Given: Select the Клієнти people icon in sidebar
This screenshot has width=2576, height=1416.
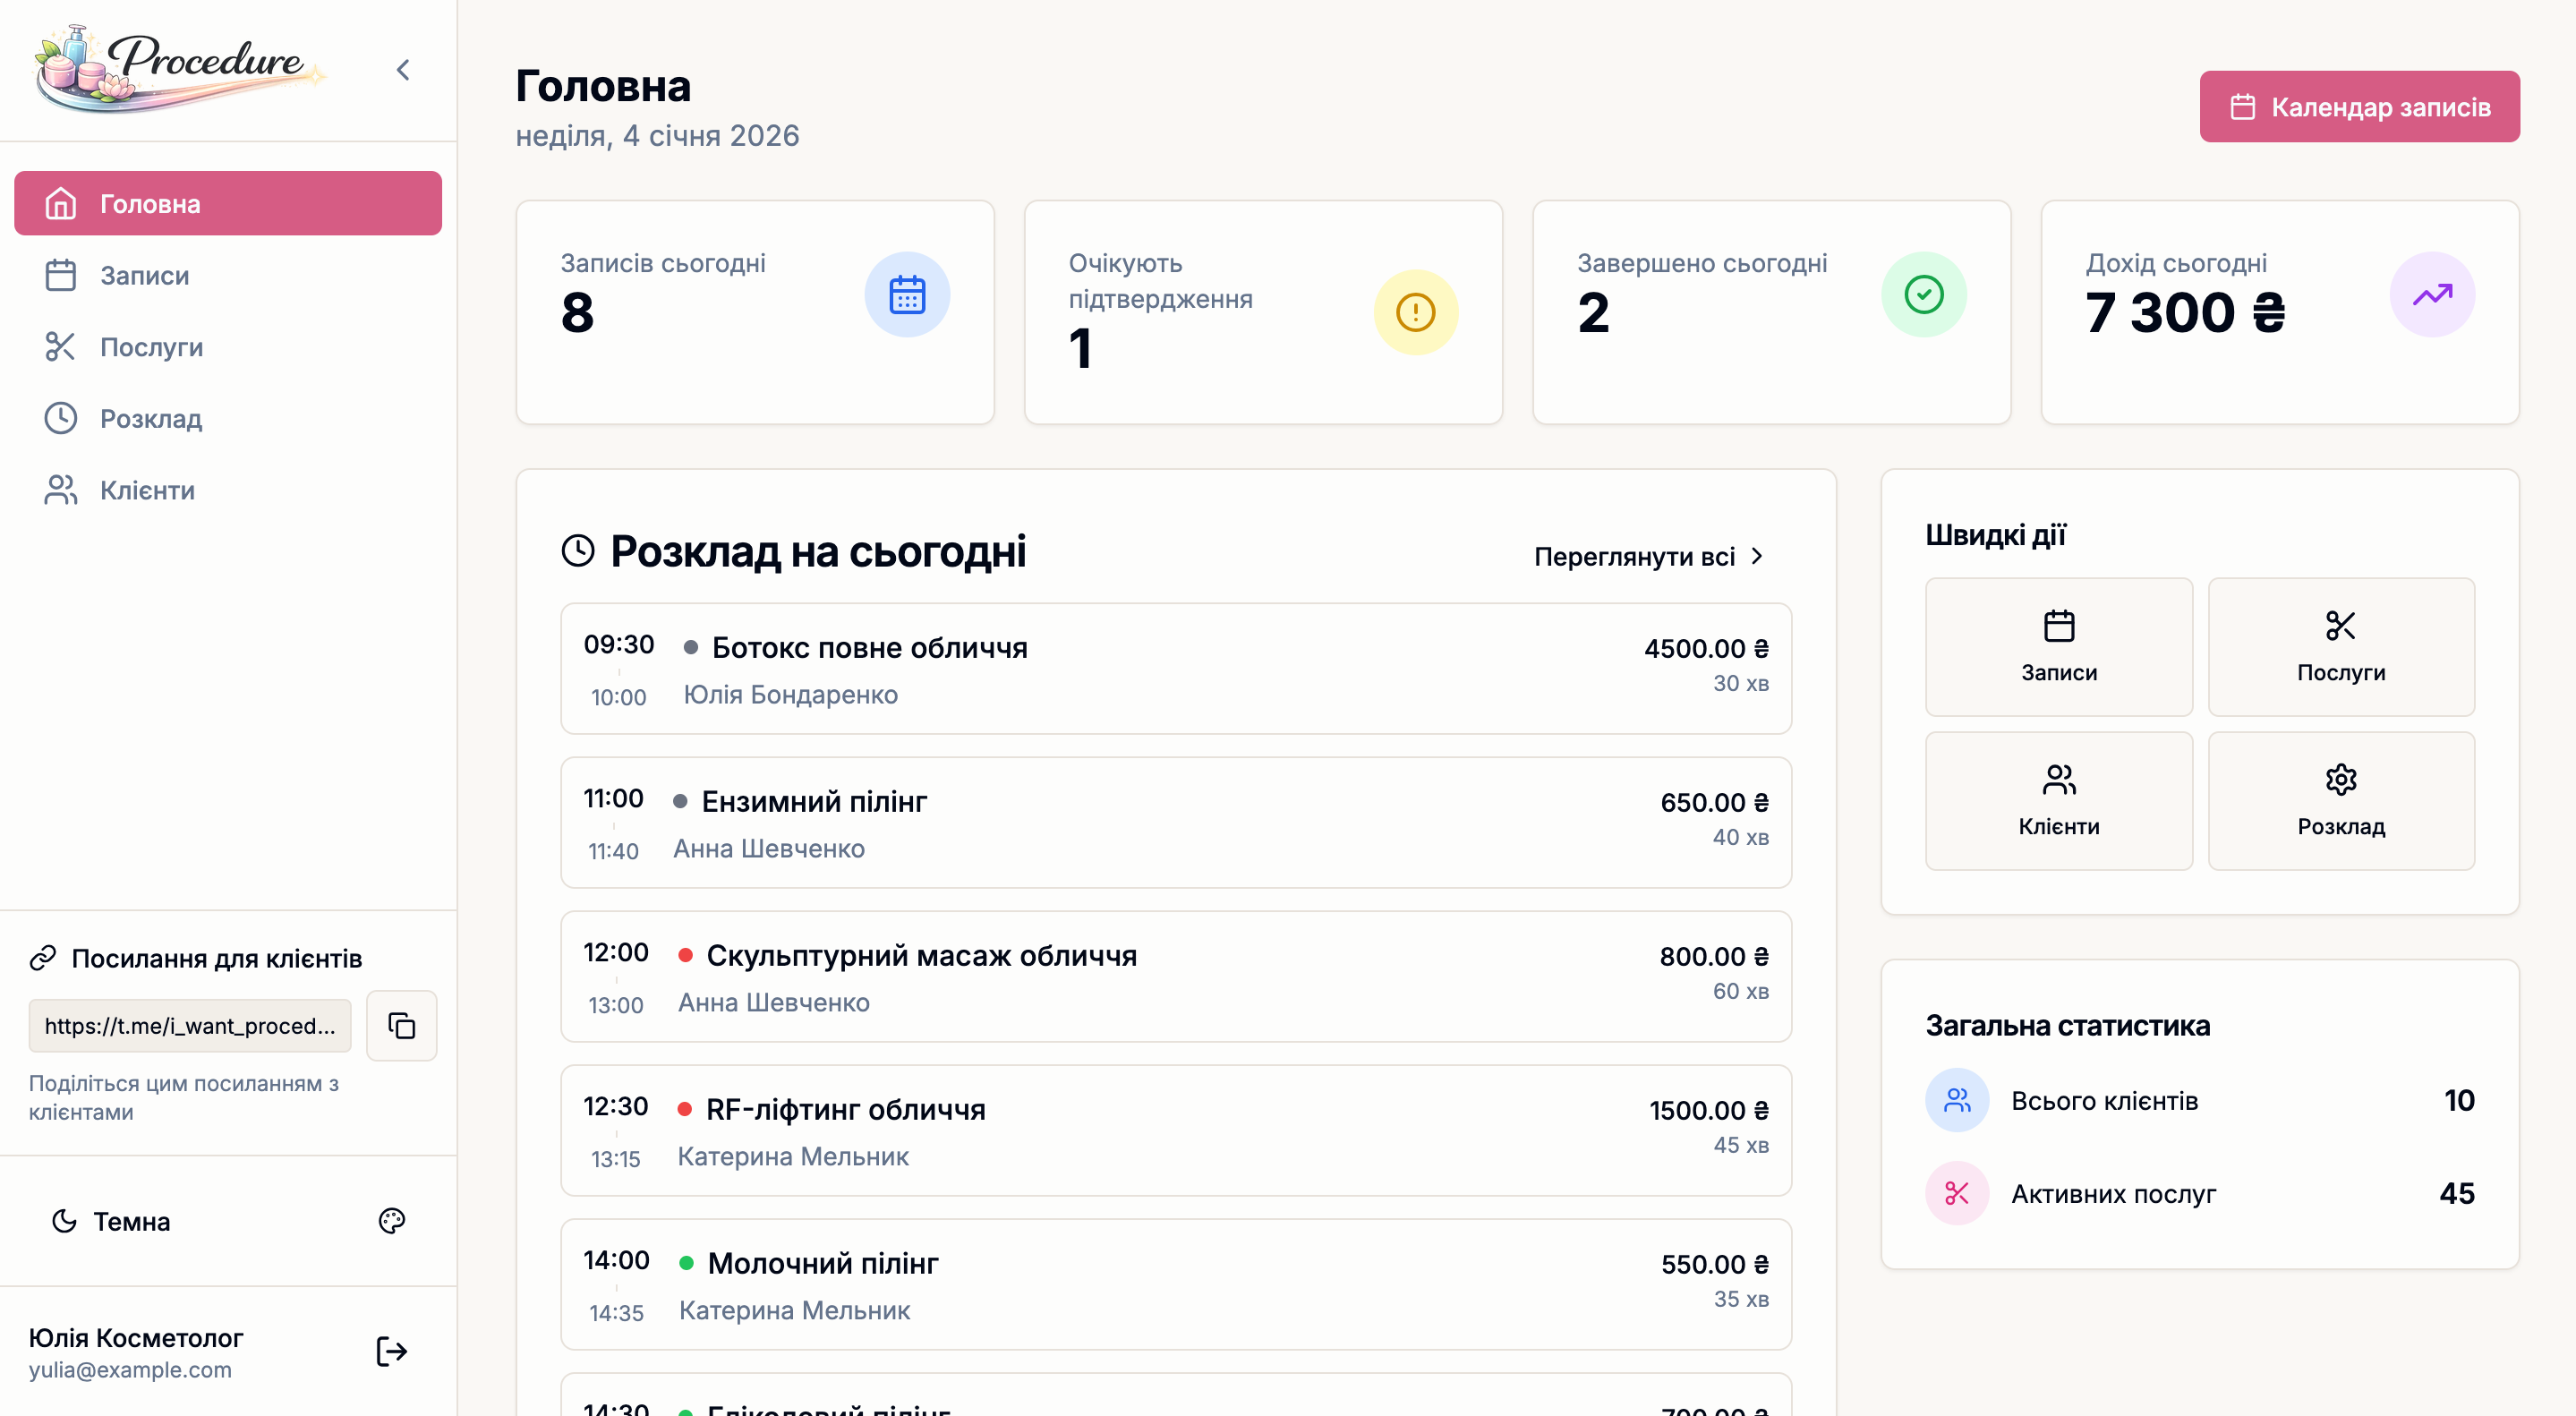Looking at the screenshot, I should click(x=60, y=490).
